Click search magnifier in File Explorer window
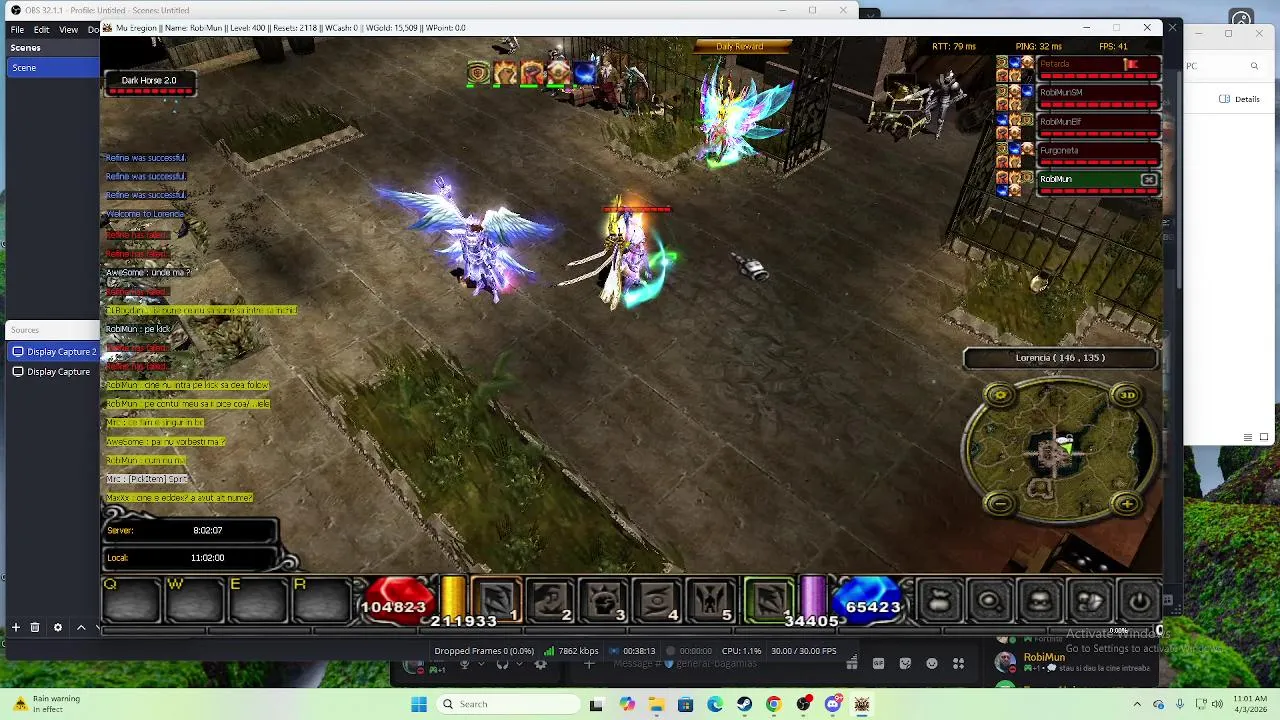Image resolution: width=1280 pixels, height=720 pixels. tap(1254, 66)
